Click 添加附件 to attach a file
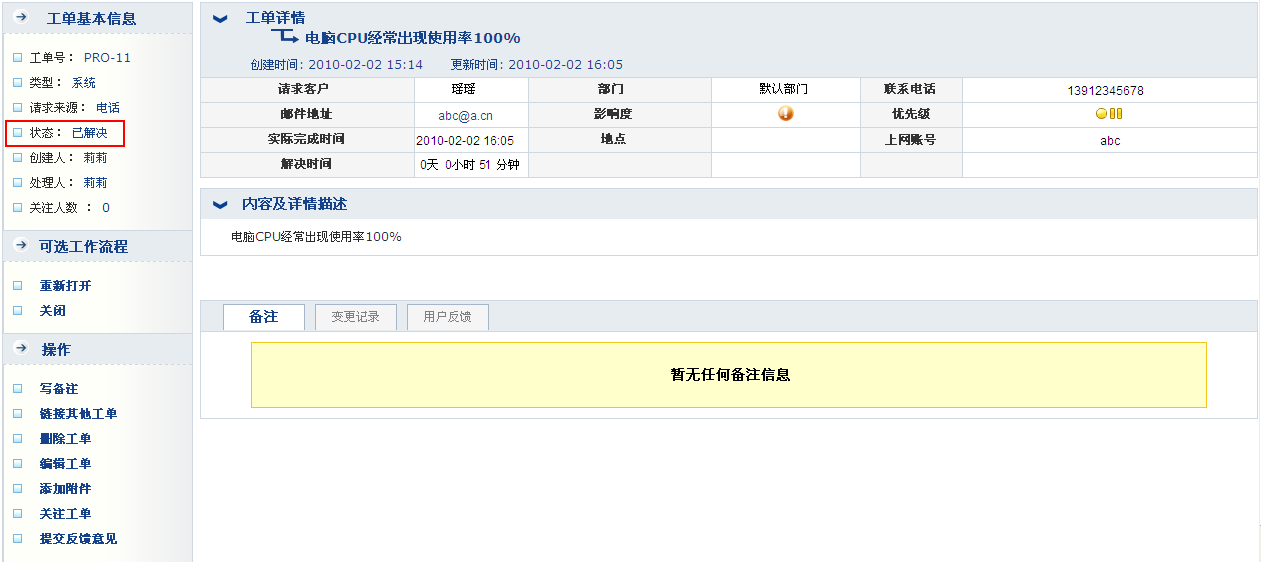 coord(65,489)
